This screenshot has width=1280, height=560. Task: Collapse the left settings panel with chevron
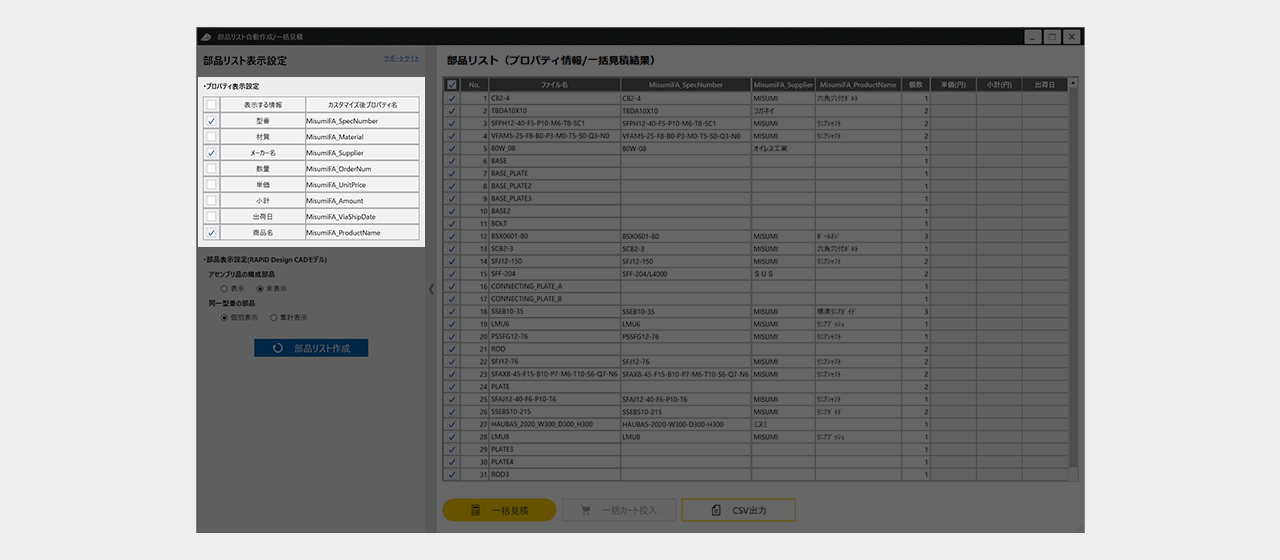click(x=431, y=289)
